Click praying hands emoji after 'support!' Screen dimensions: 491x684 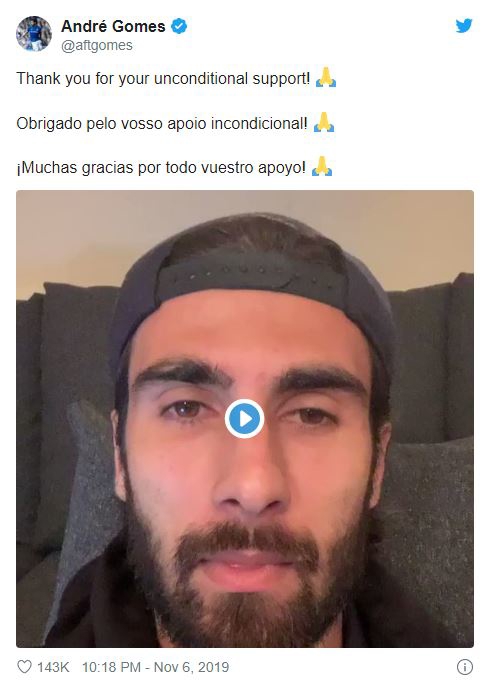click(326, 79)
